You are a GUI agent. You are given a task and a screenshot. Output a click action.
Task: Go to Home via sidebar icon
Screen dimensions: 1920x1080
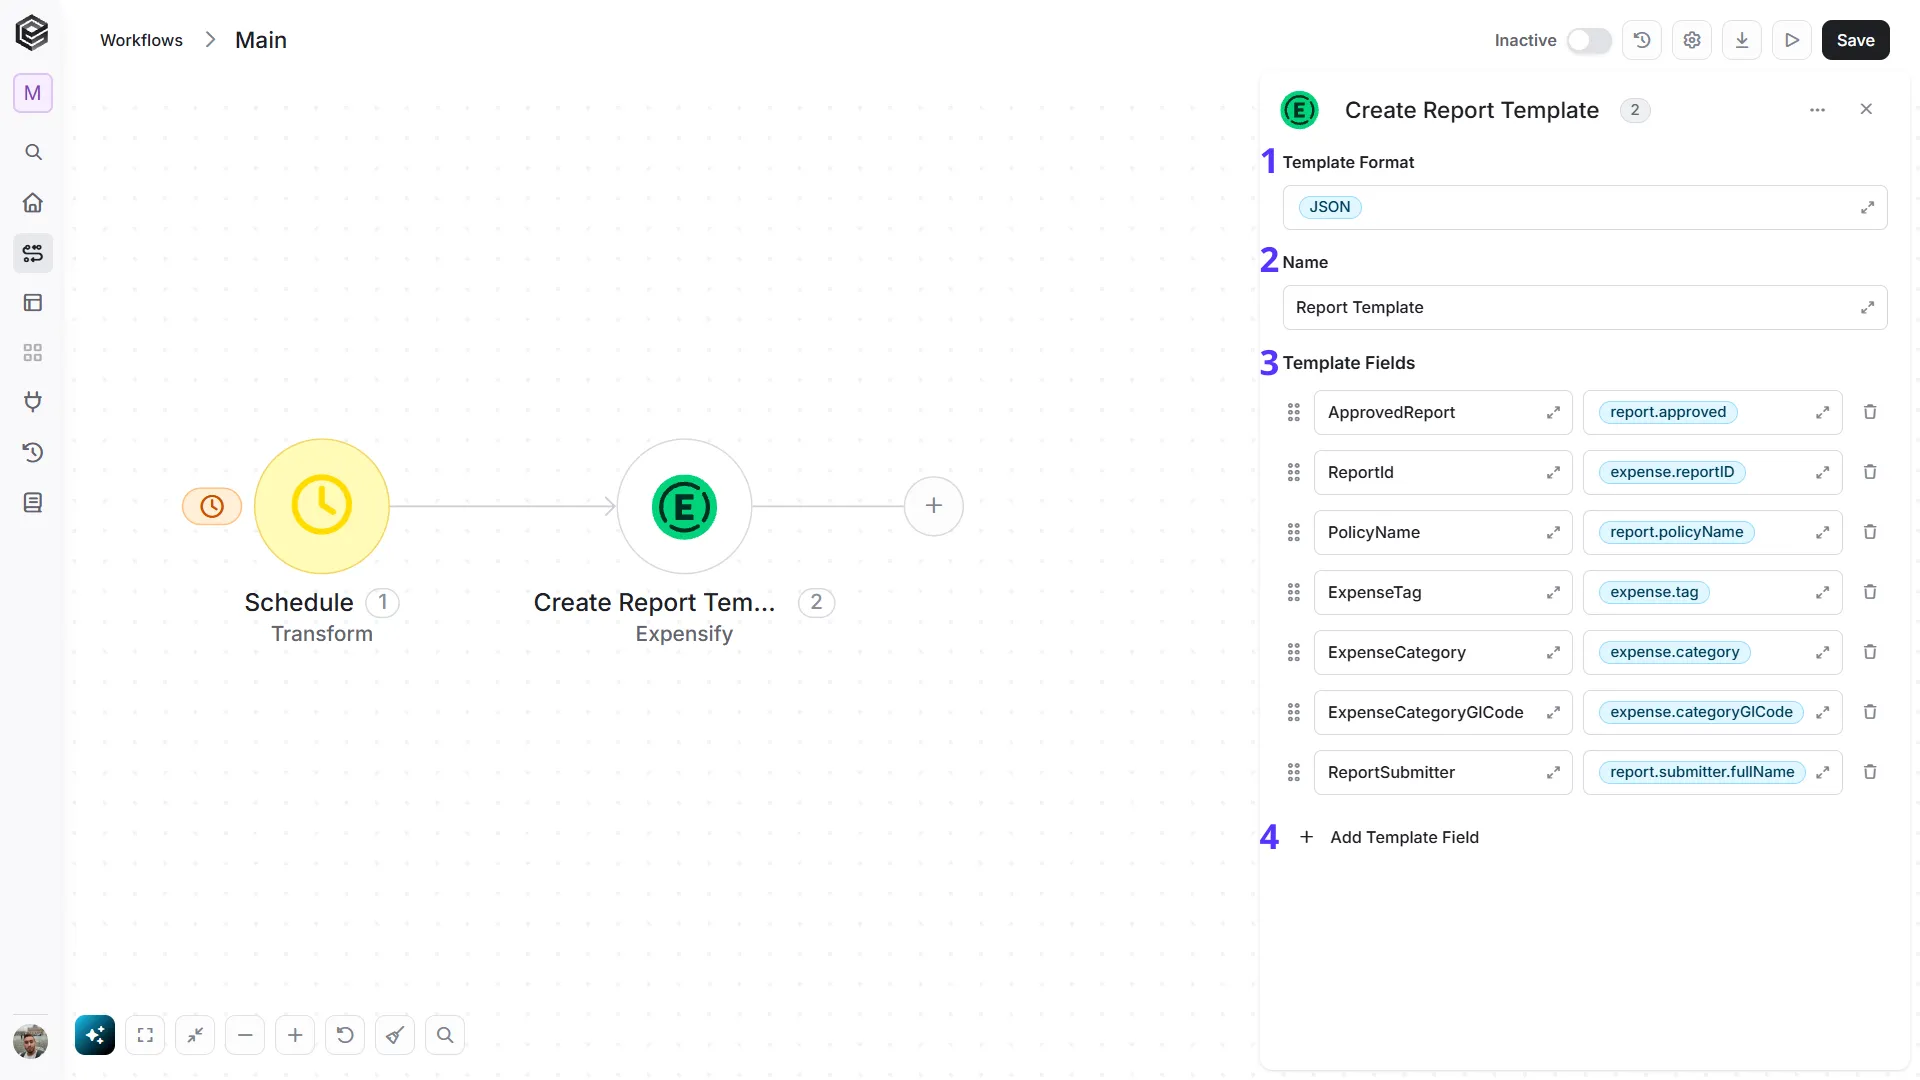33,202
